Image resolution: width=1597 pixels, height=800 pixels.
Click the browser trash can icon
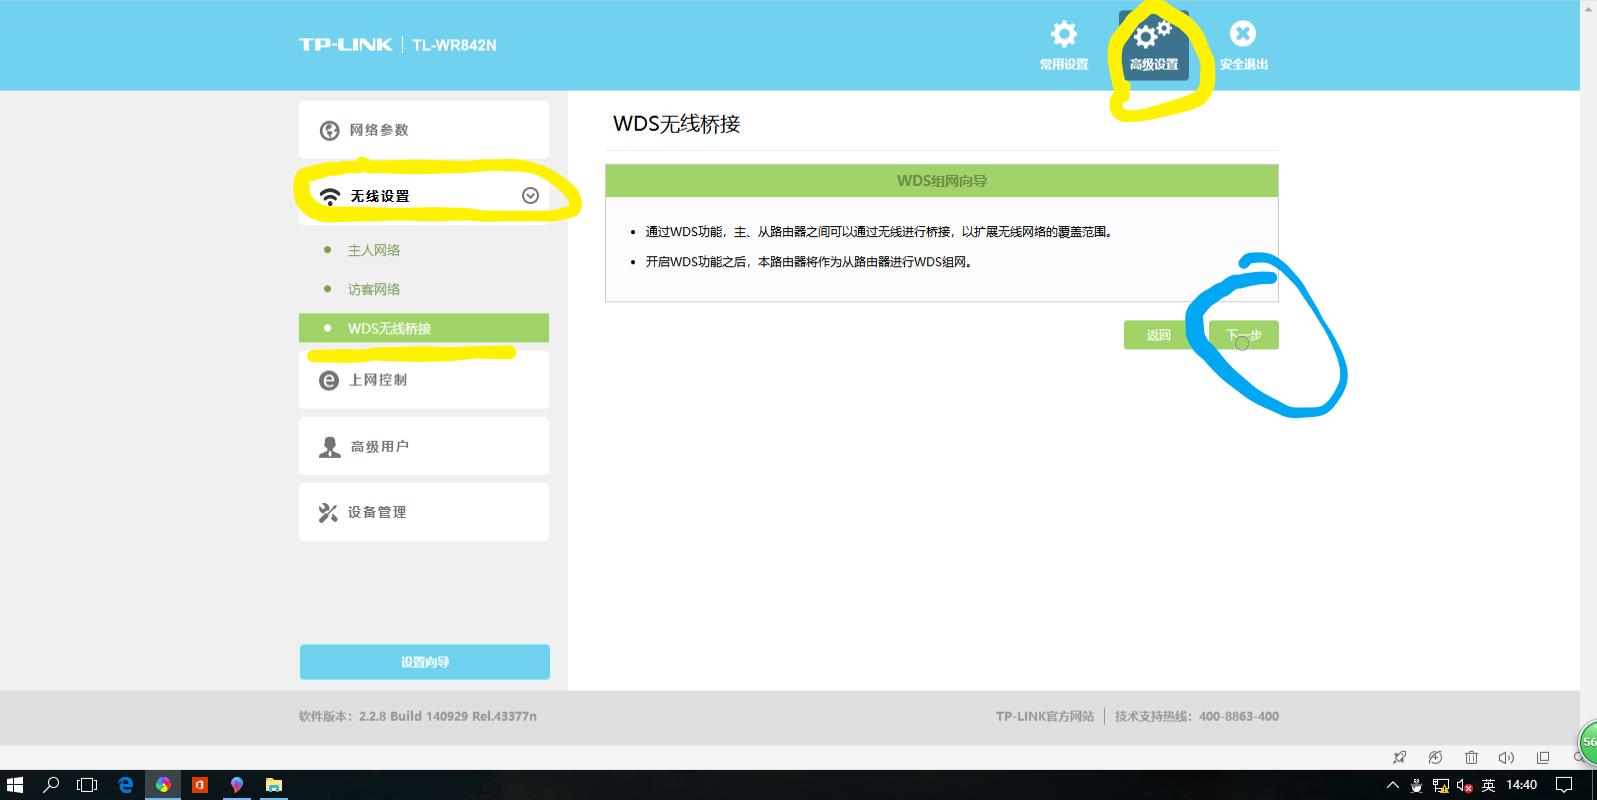1471,757
